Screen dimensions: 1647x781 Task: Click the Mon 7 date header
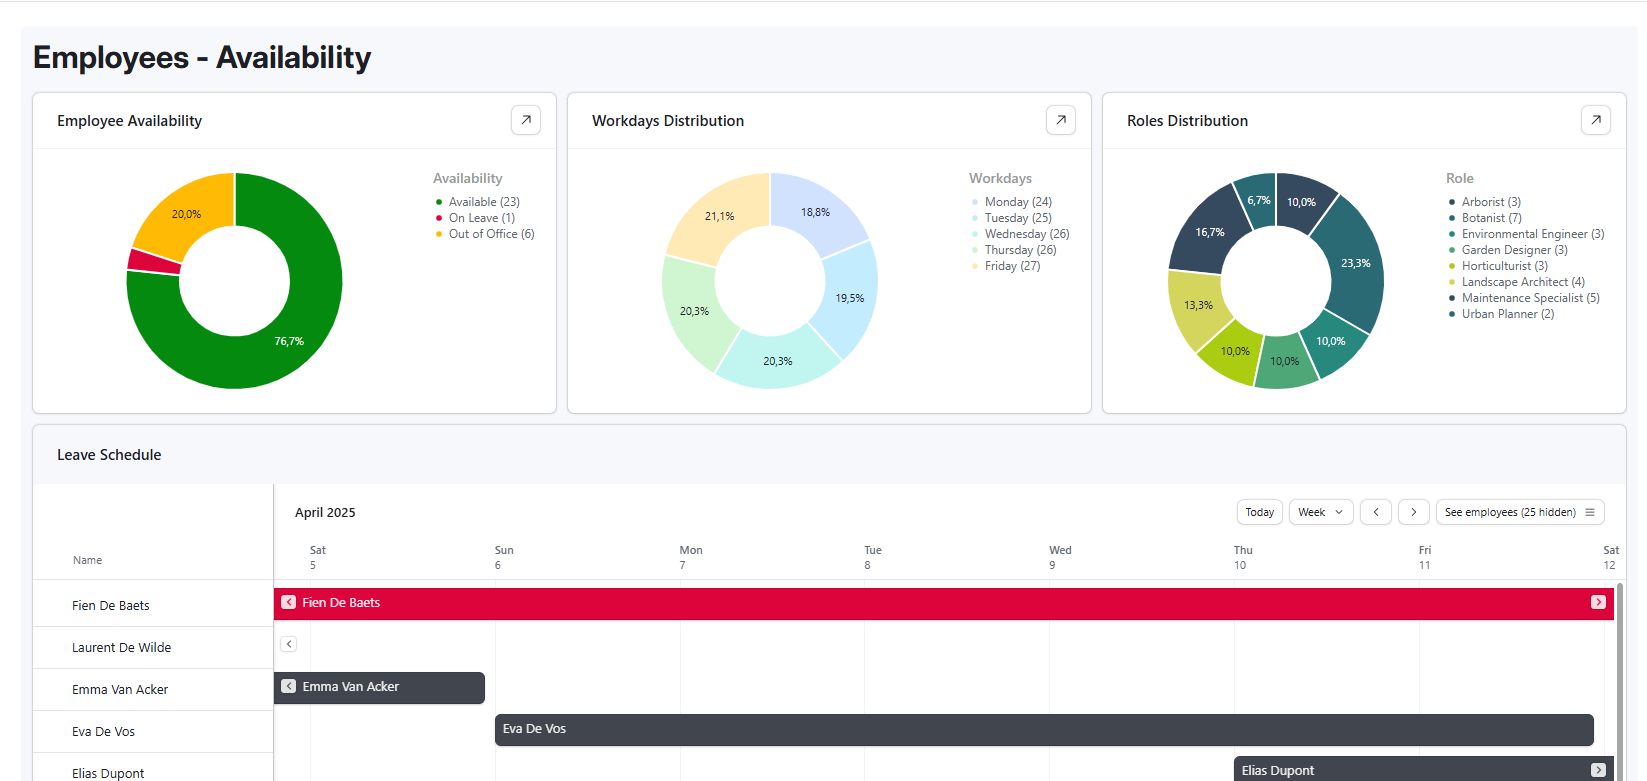point(691,557)
